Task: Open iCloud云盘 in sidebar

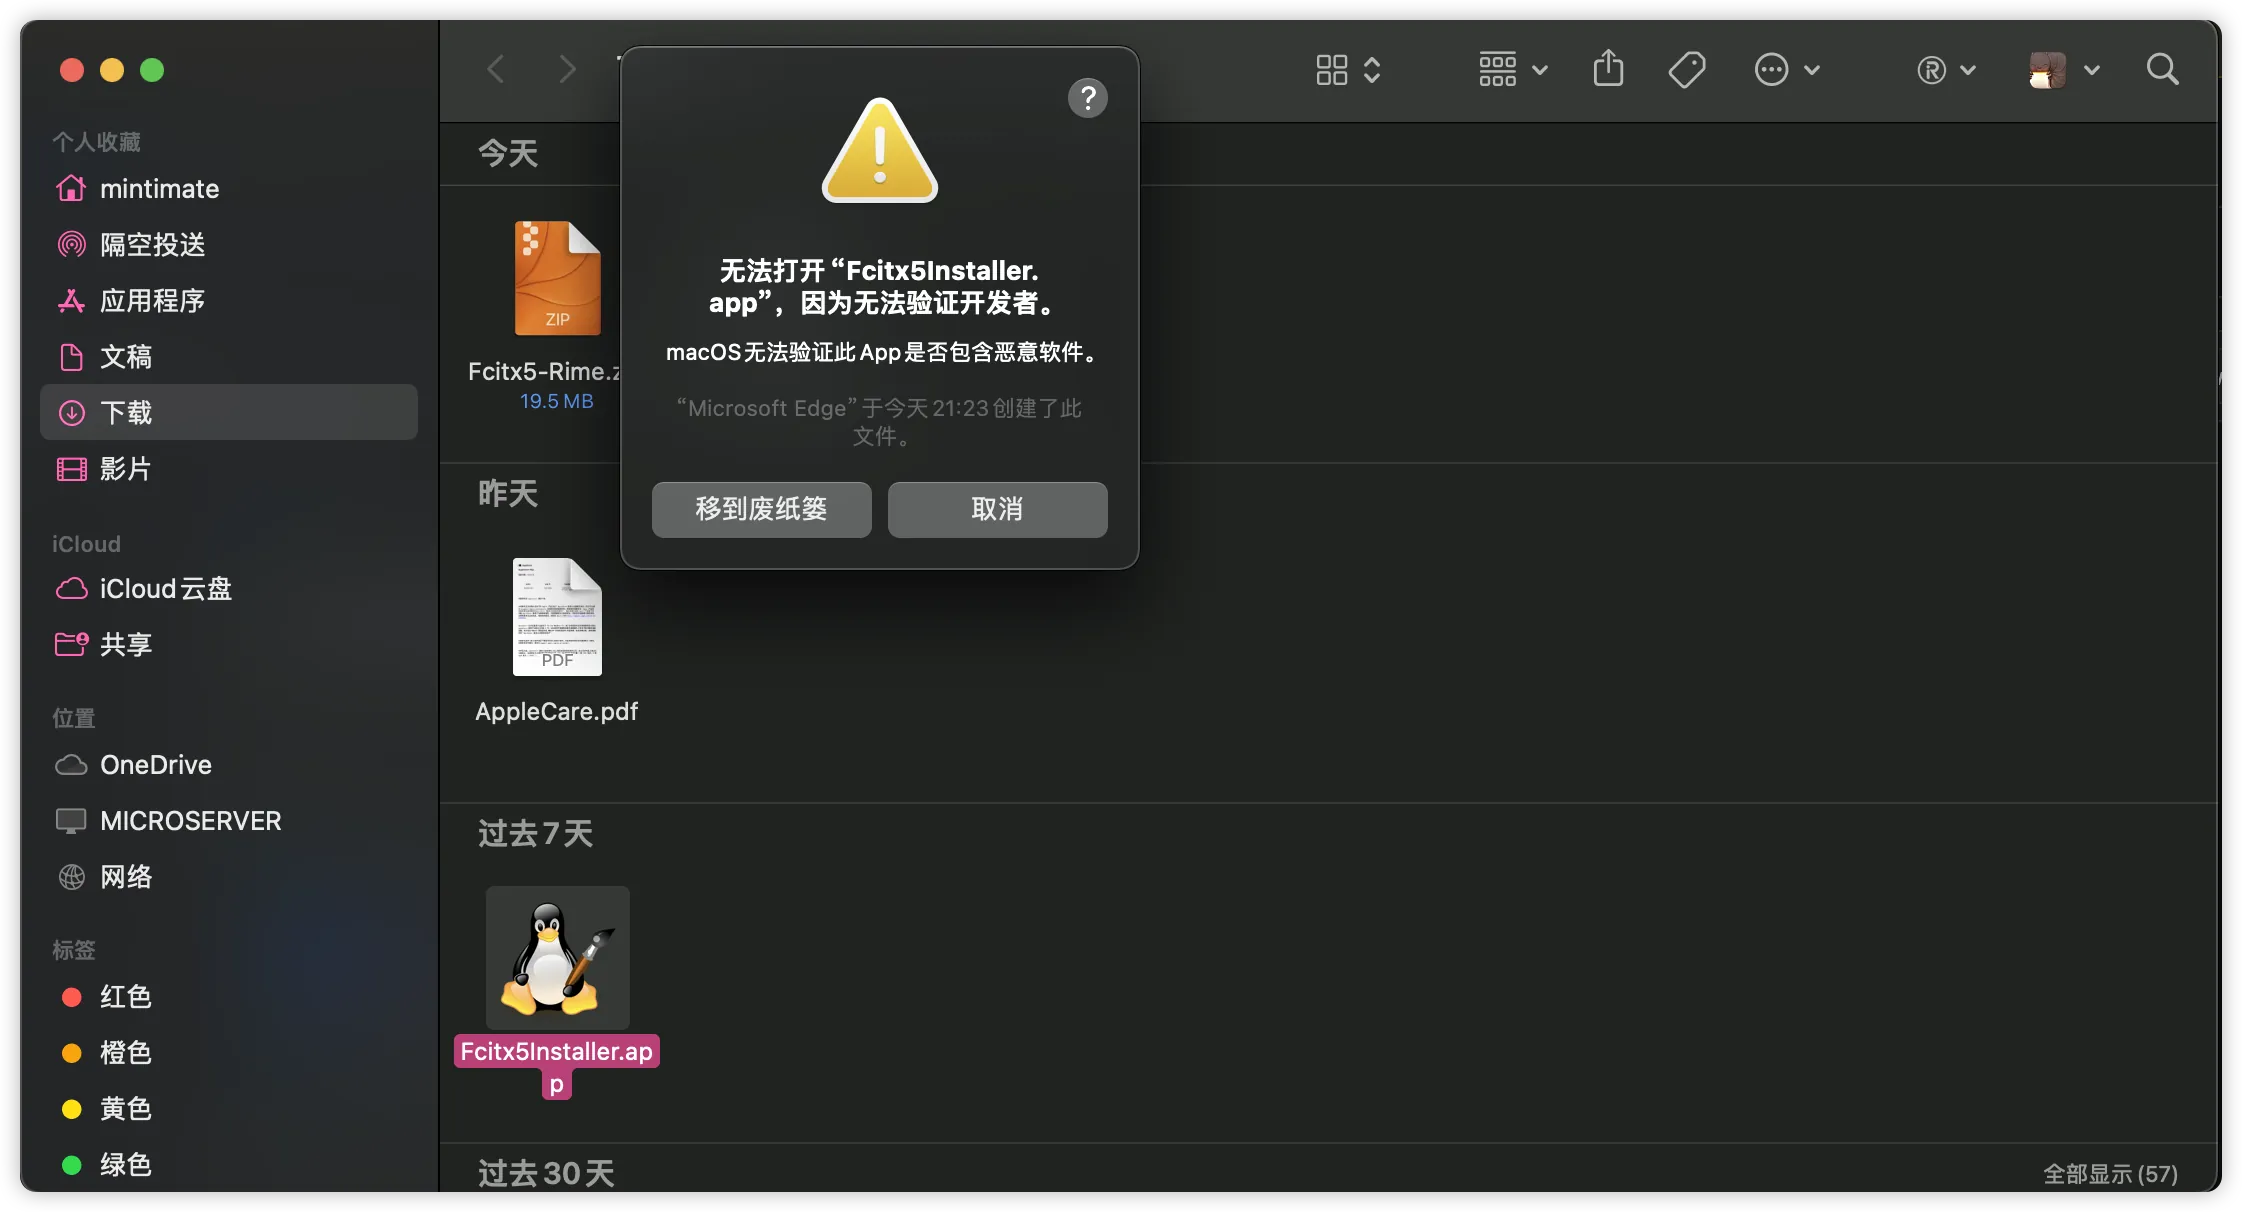Action: tap(228, 589)
